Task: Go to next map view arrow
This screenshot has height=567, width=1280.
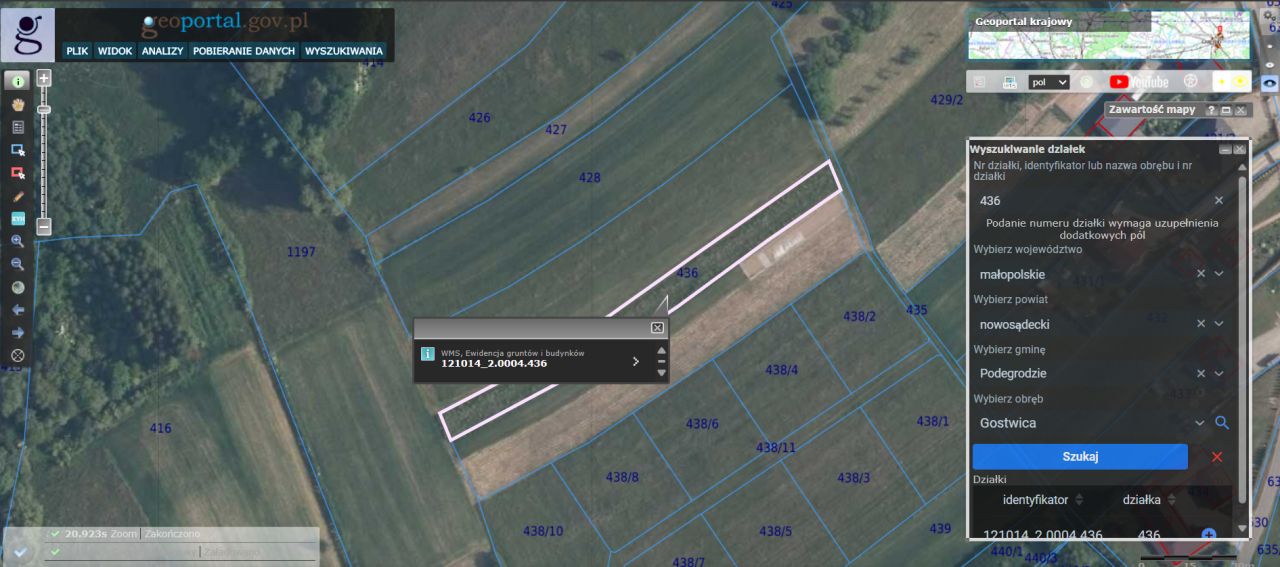Action: (18, 332)
